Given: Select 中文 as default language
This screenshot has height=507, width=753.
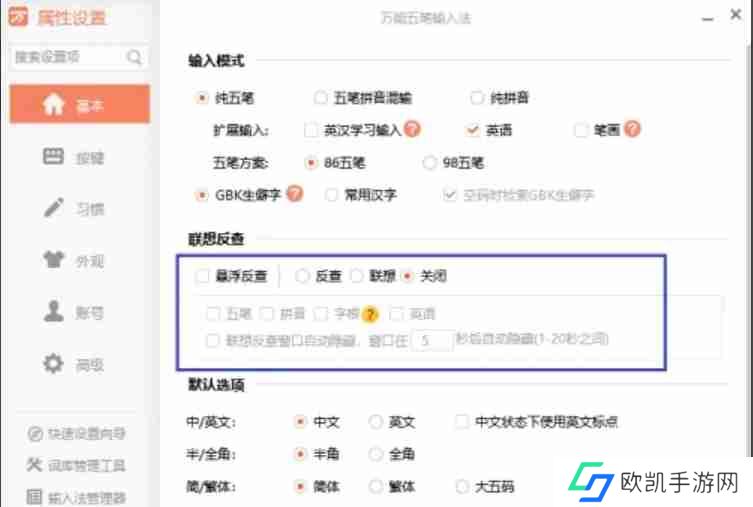Looking at the screenshot, I should point(300,422).
